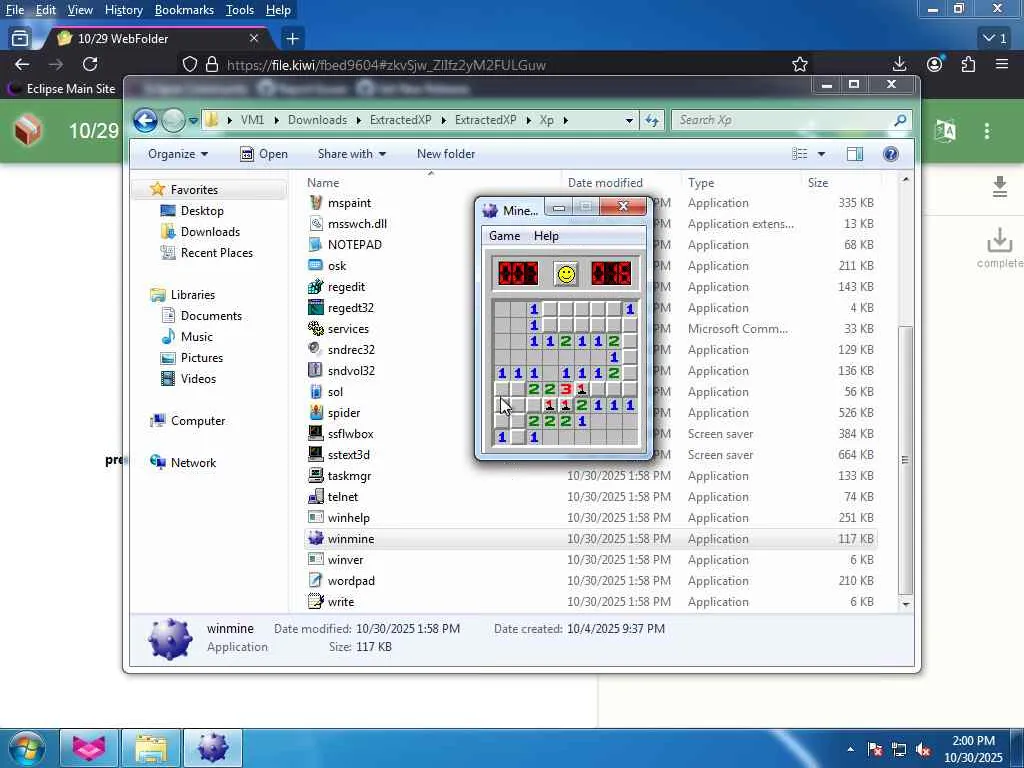The image size is (1024, 768).
Task: Open browser downloads icon
Action: (899, 64)
